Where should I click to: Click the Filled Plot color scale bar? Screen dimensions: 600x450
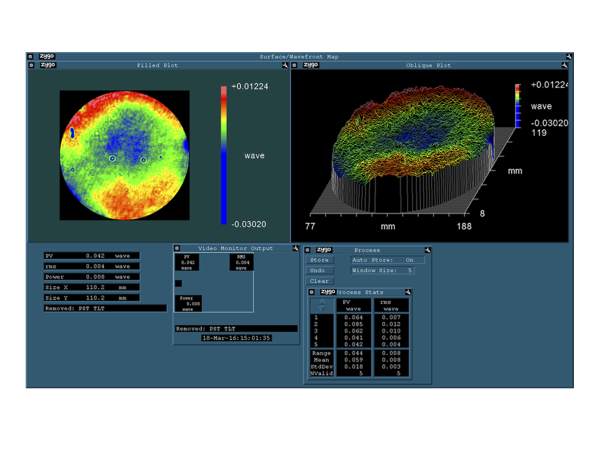pos(224,153)
